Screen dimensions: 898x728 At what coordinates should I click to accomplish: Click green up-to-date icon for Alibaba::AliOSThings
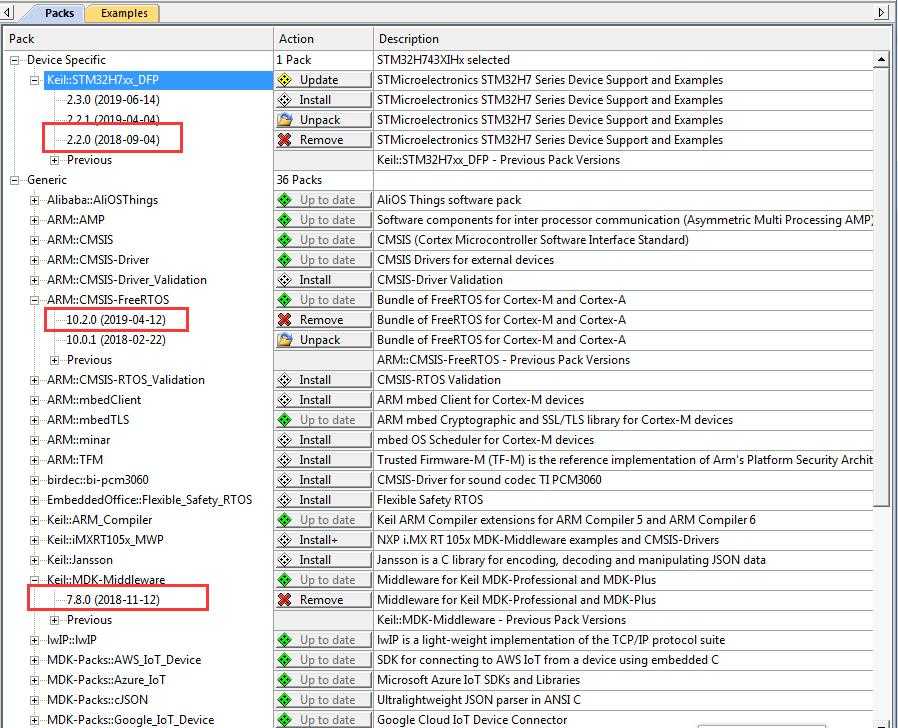point(285,200)
